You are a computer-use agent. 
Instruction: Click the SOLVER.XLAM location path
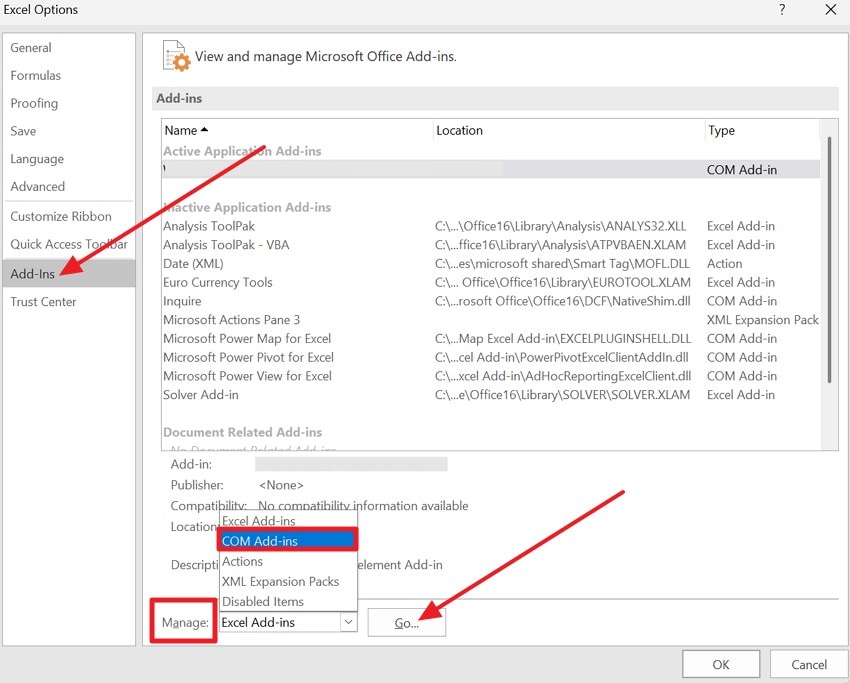(562, 395)
